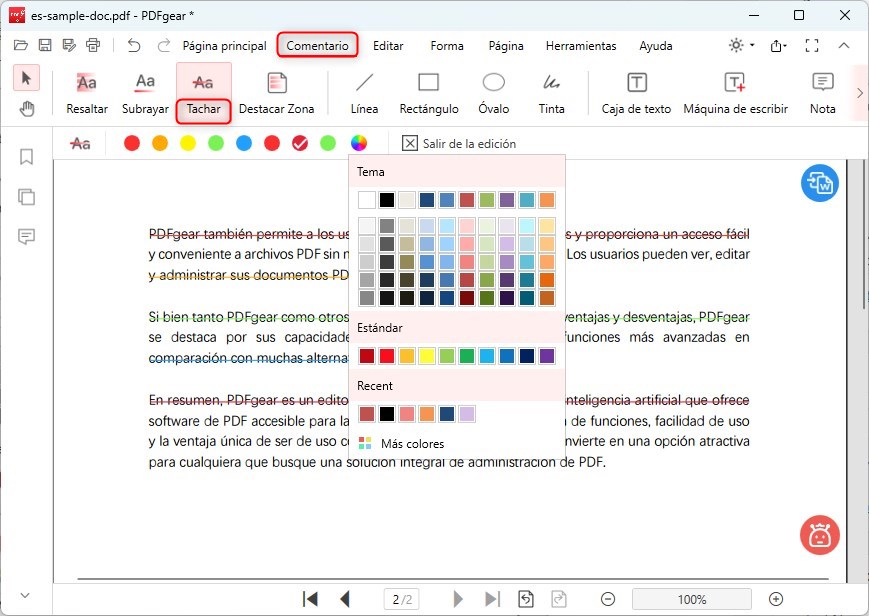This screenshot has width=869, height=616.
Task: Choose the Tachar strikethrough tool
Action: coord(203,93)
